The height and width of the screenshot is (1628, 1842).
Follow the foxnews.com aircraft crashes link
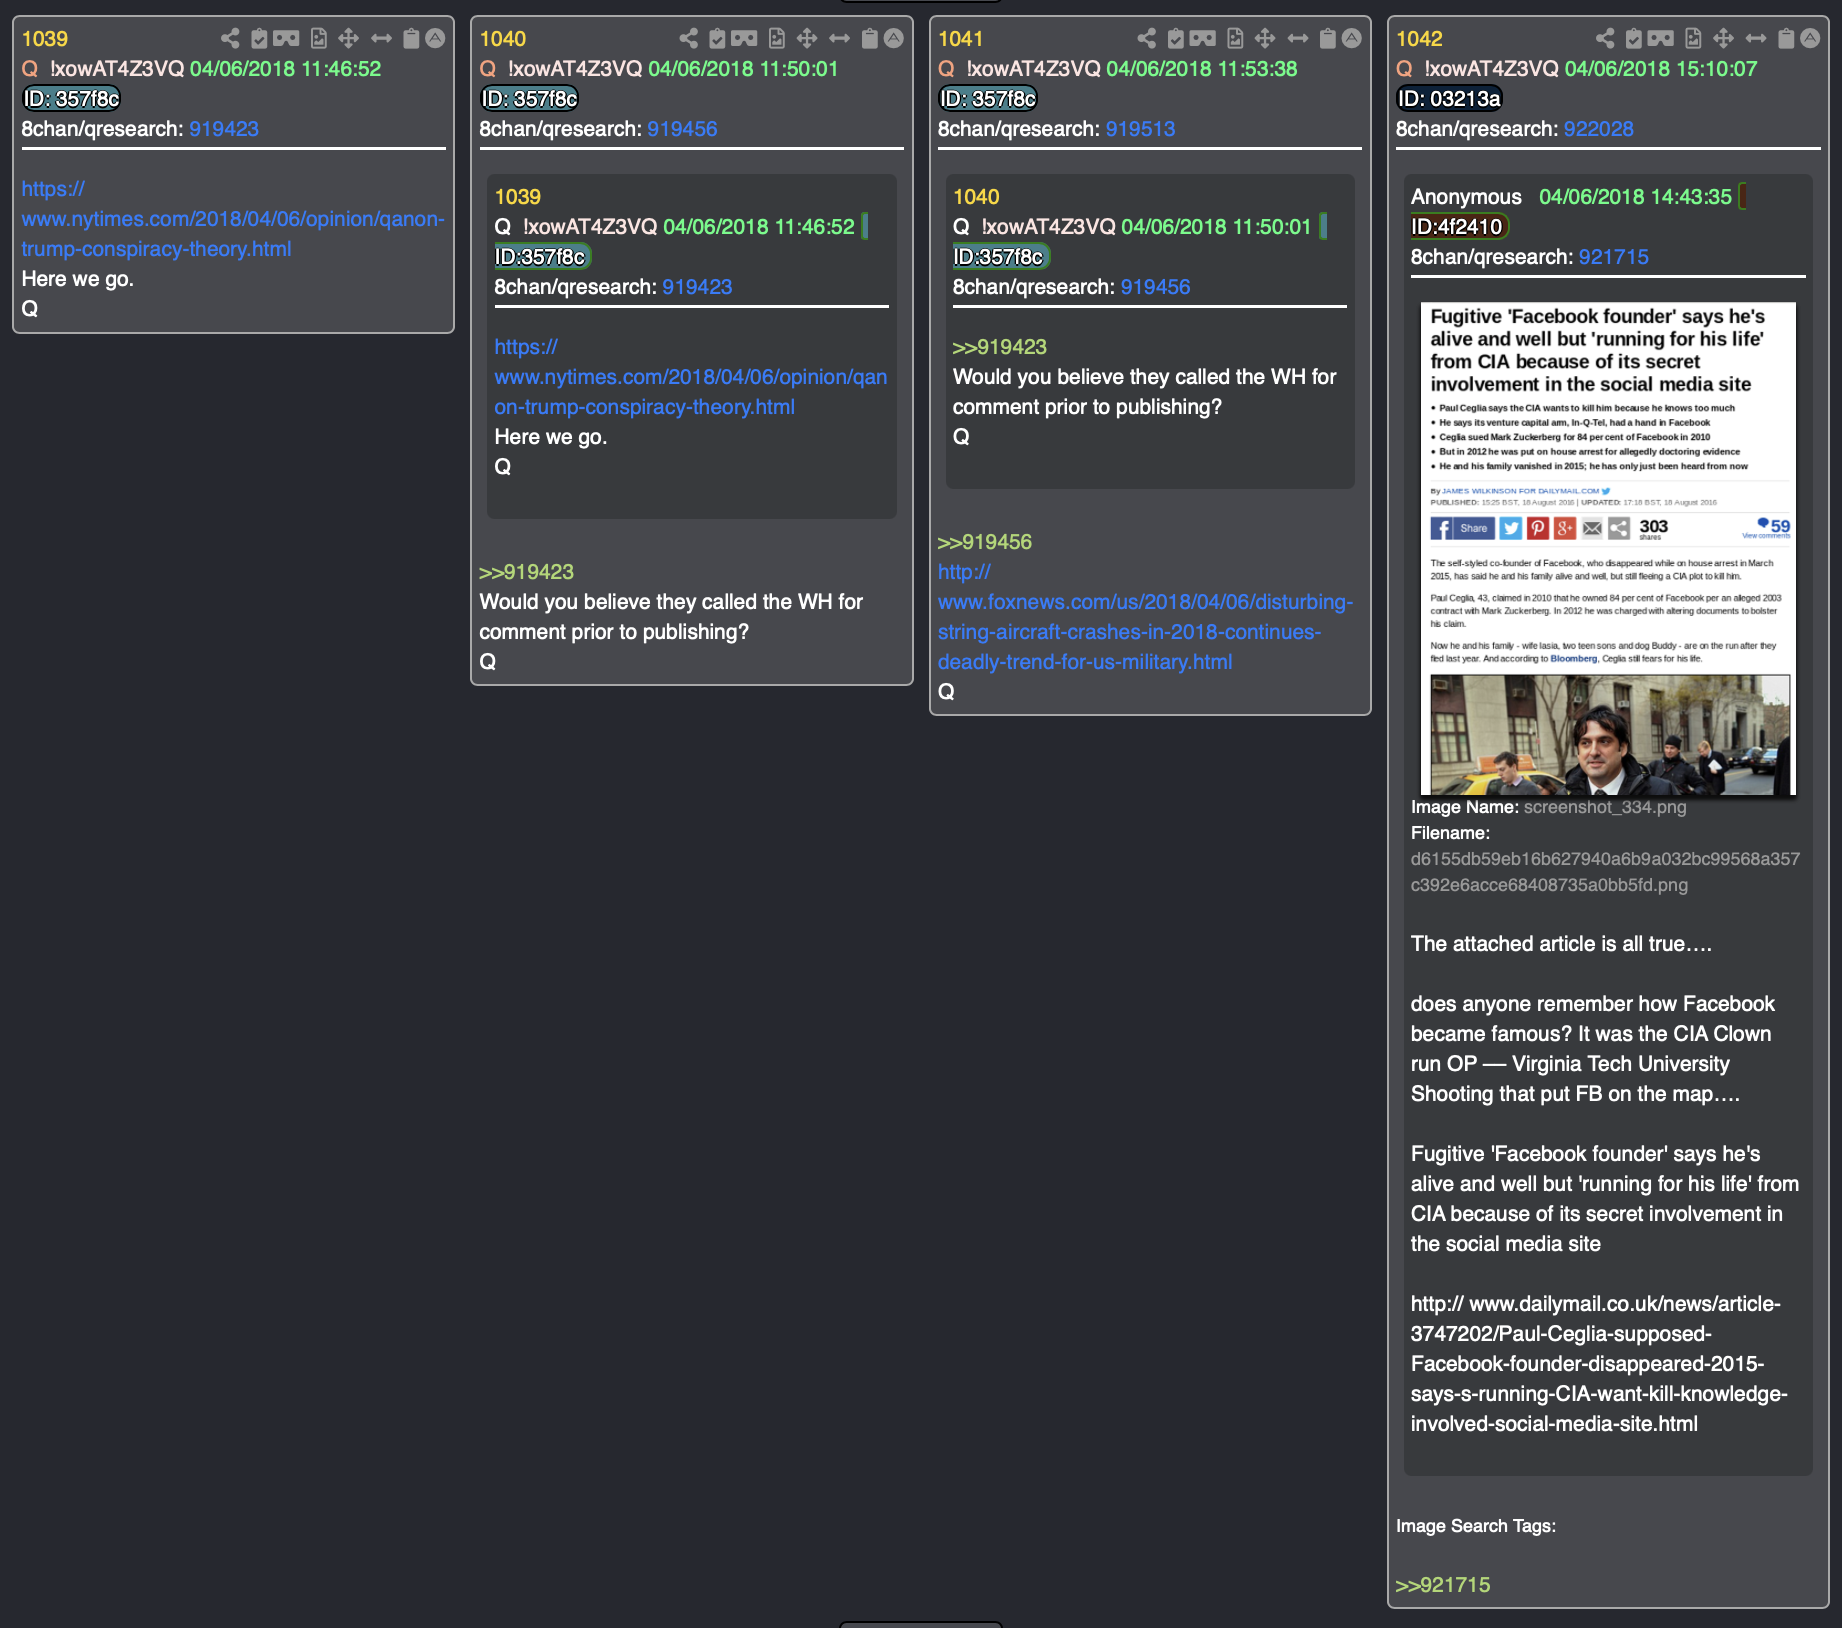[x=1145, y=617]
